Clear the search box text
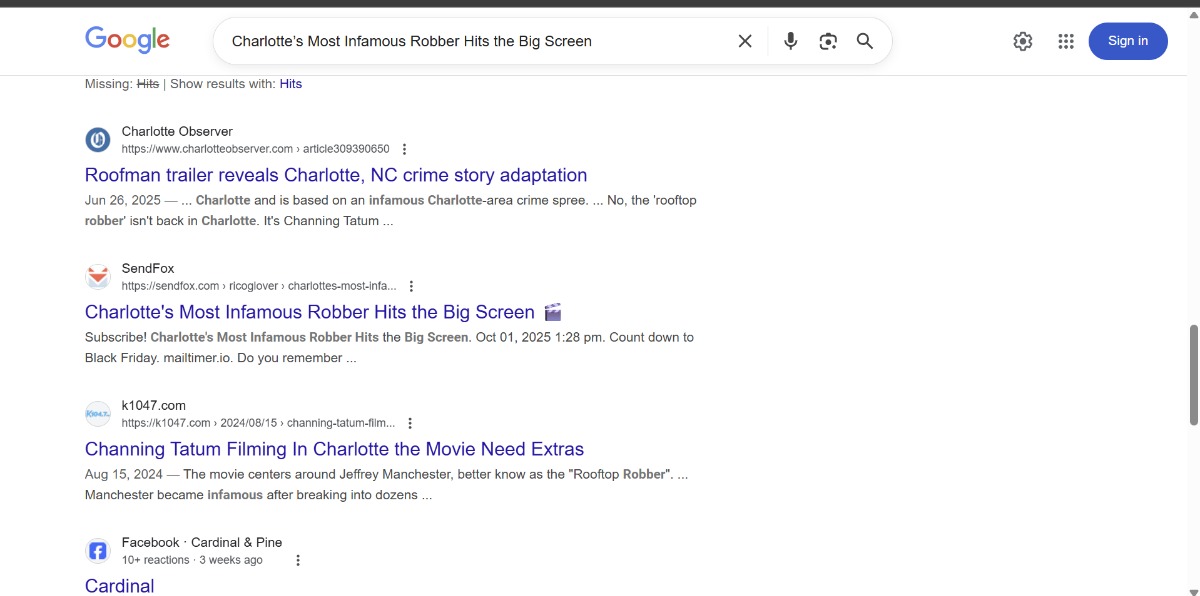This screenshot has height=596, width=1200. coord(745,41)
